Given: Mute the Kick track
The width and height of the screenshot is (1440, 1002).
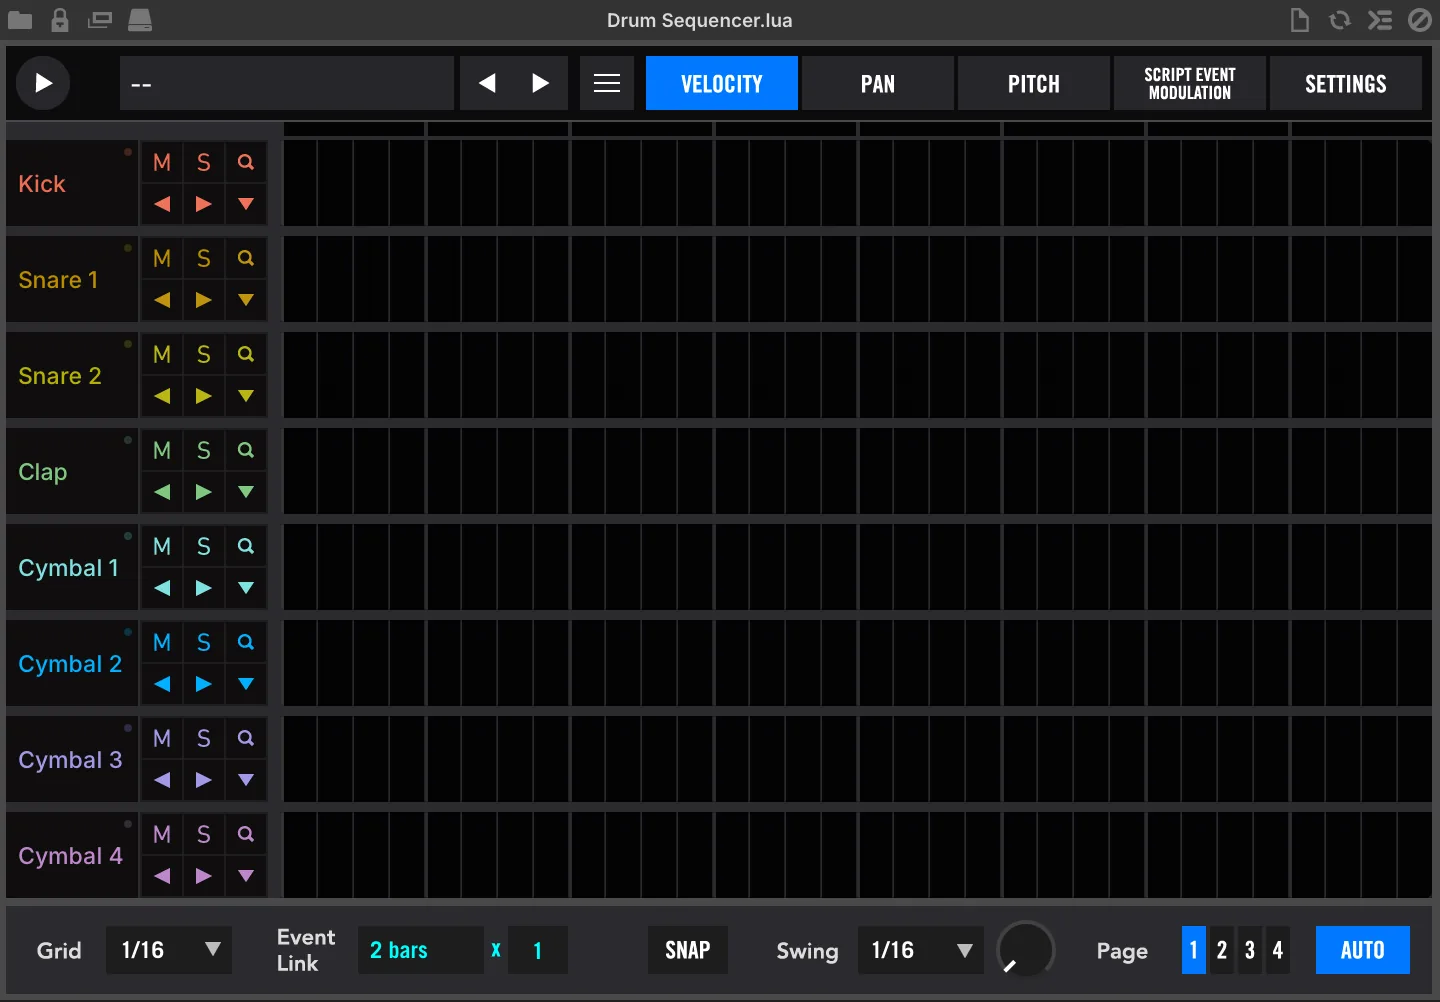Looking at the screenshot, I should click(x=162, y=162).
